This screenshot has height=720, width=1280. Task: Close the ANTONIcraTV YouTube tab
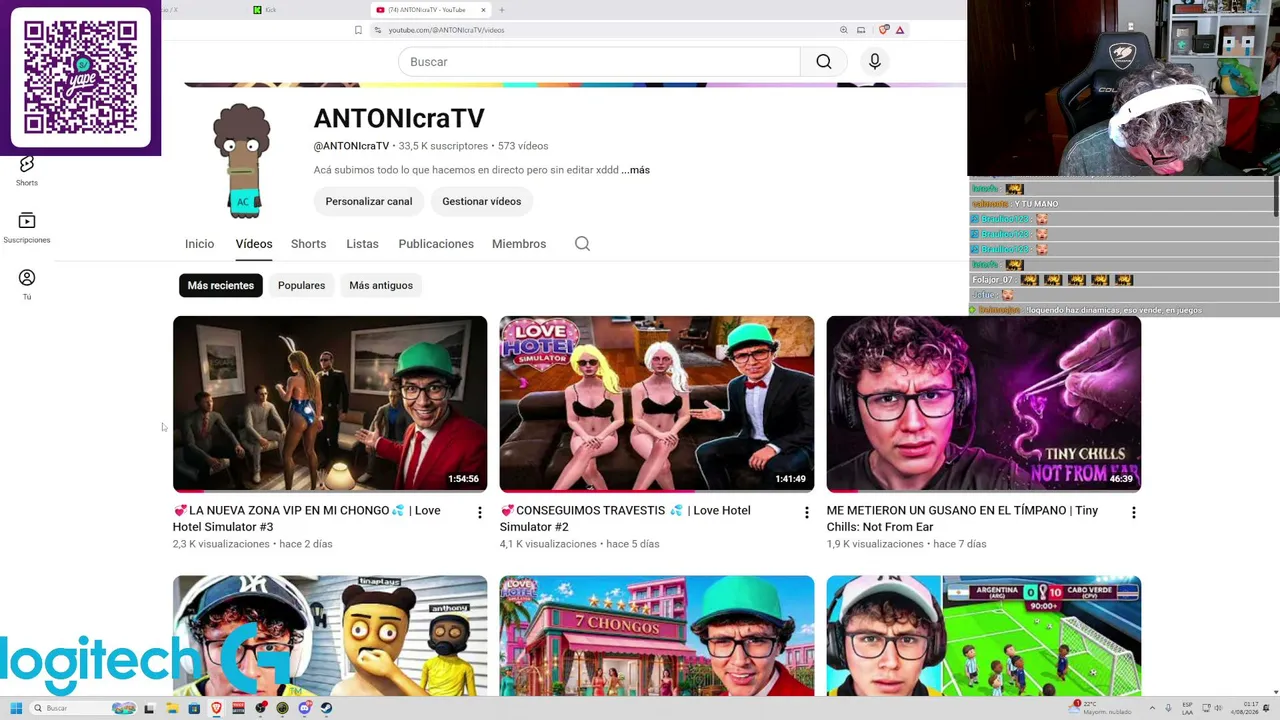tap(483, 10)
